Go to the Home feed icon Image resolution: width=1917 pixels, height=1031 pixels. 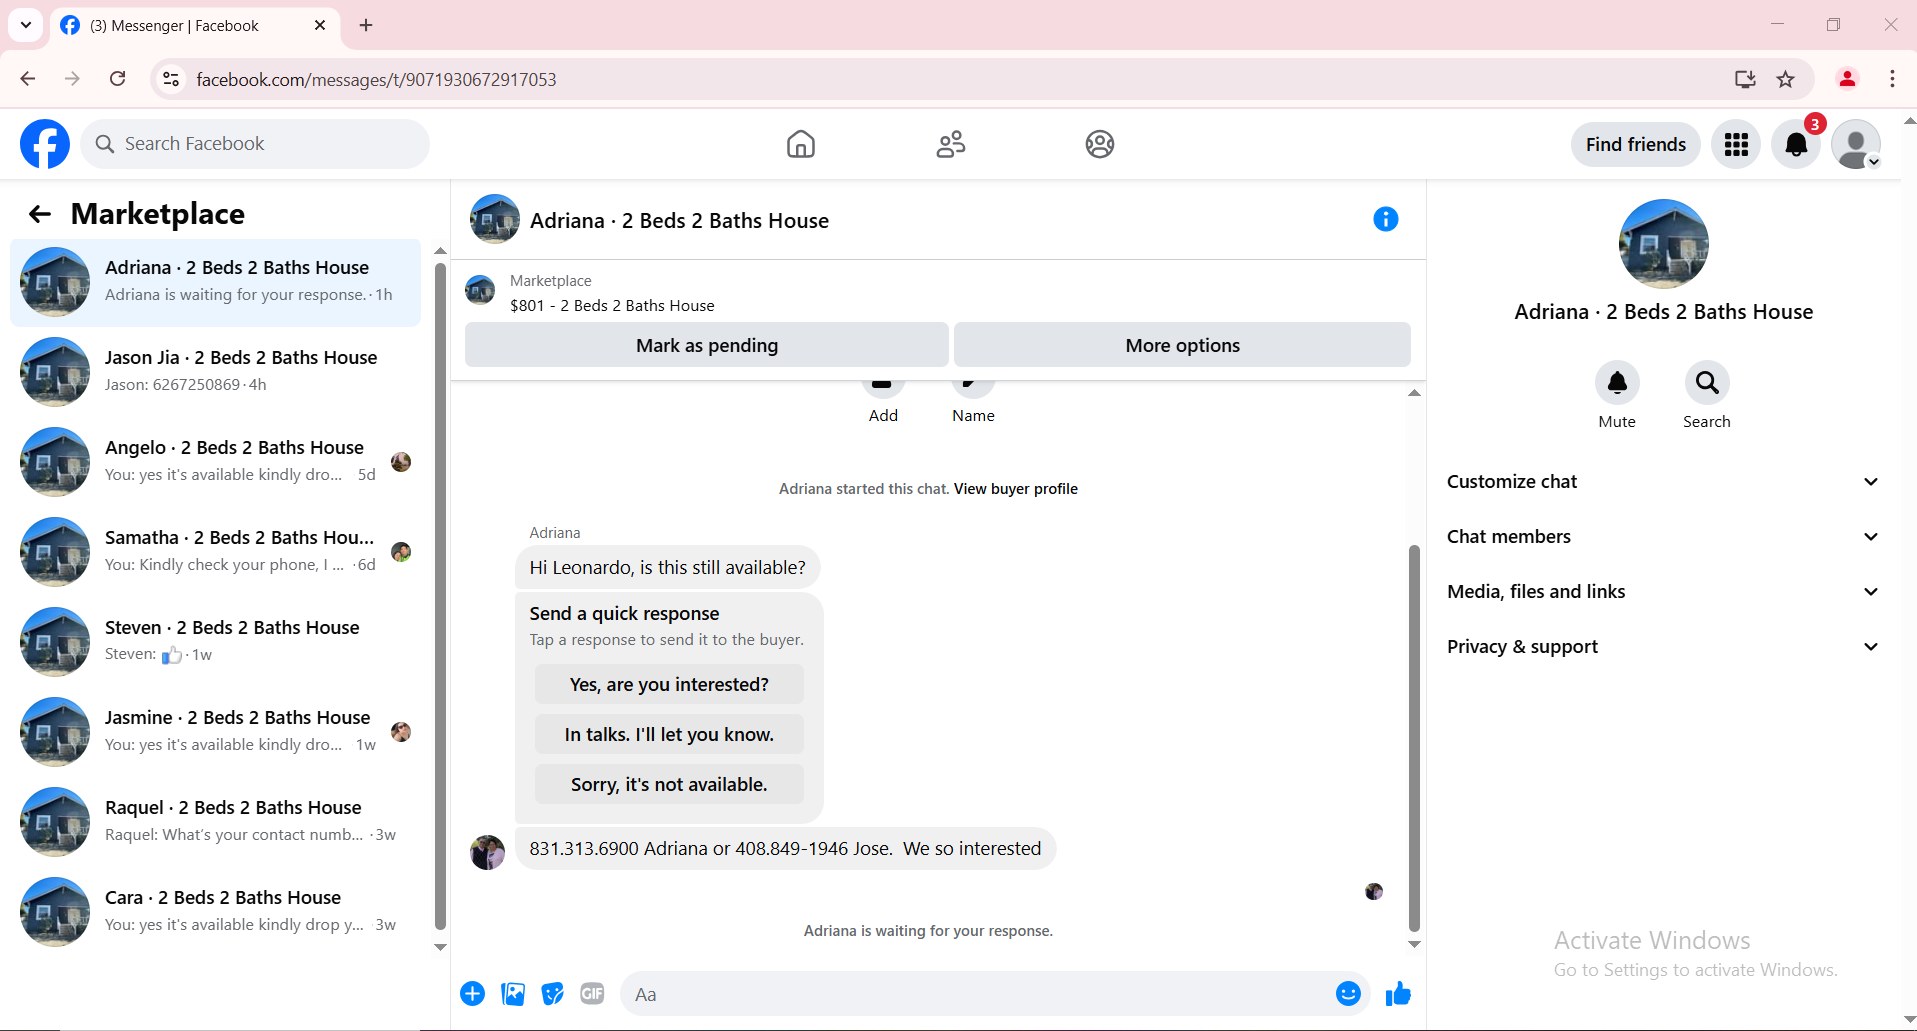800,144
